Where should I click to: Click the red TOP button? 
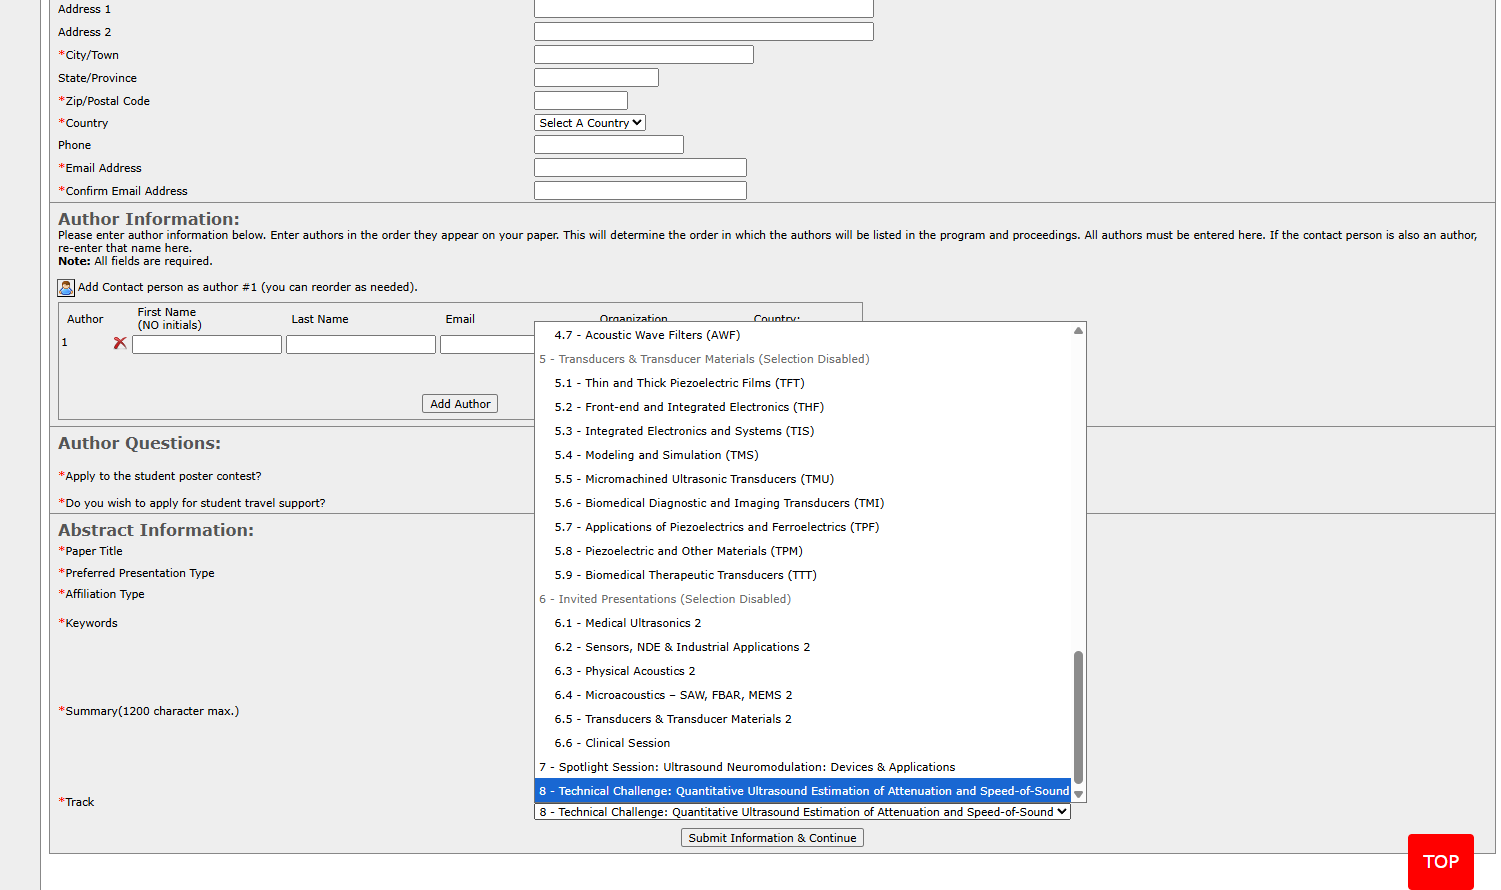point(1440,861)
